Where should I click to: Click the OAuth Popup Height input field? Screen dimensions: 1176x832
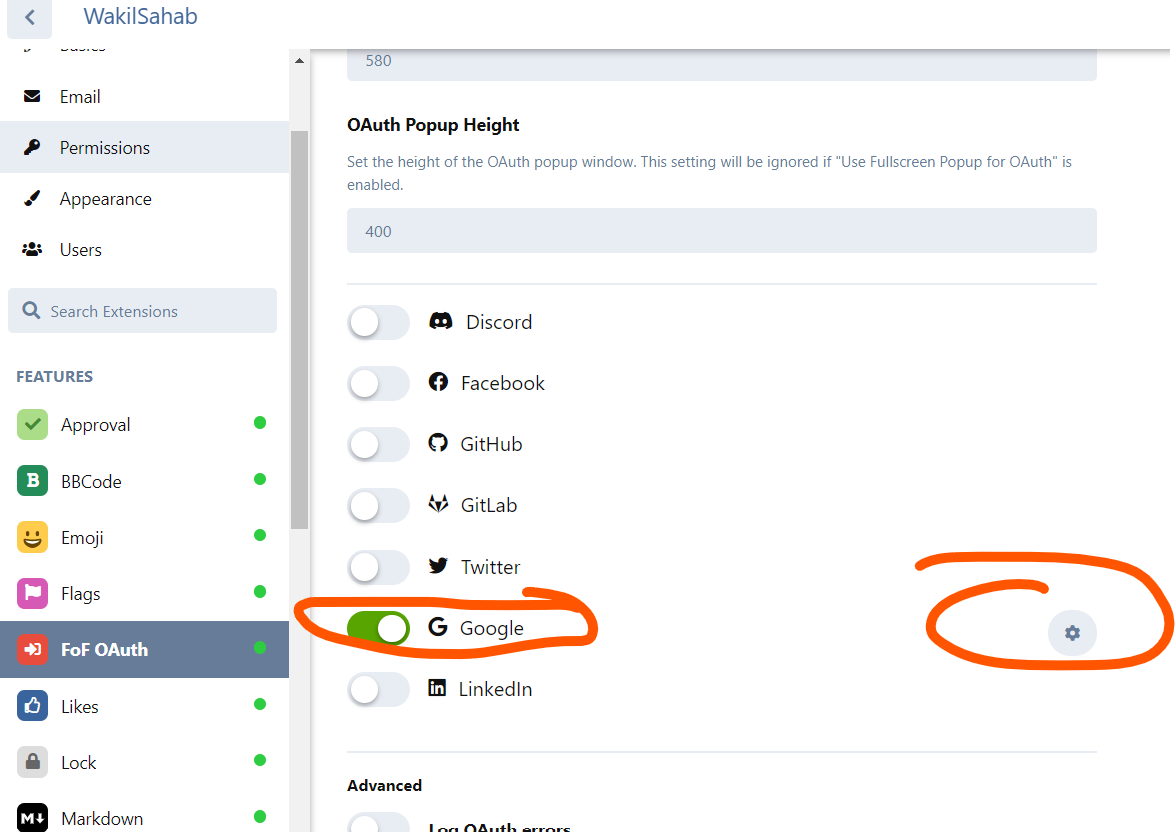(x=721, y=230)
